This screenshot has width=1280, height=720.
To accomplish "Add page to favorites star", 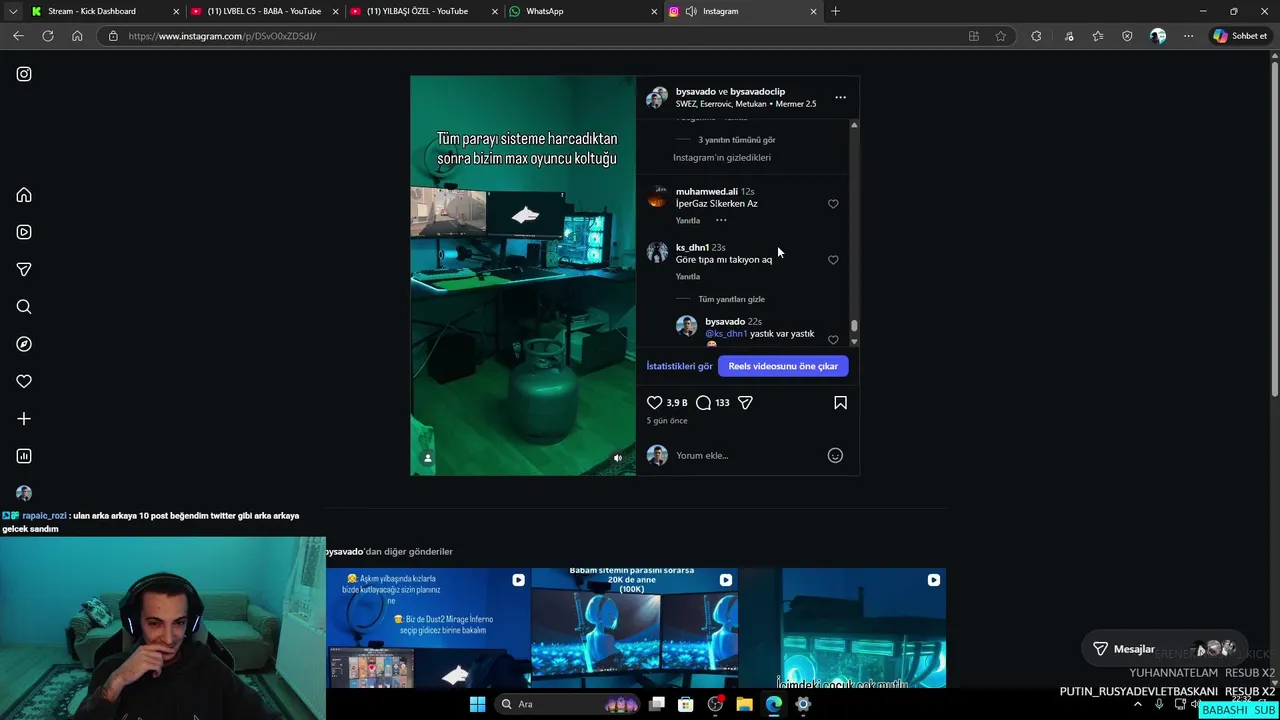I will point(1001,36).
